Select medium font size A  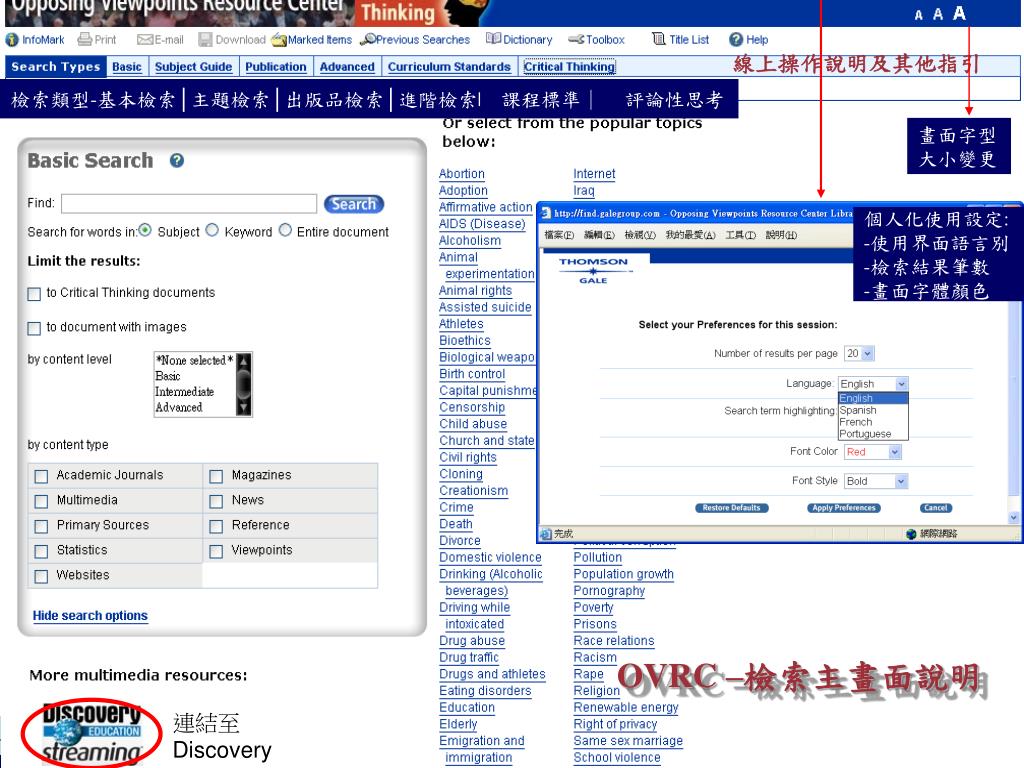[x=938, y=14]
